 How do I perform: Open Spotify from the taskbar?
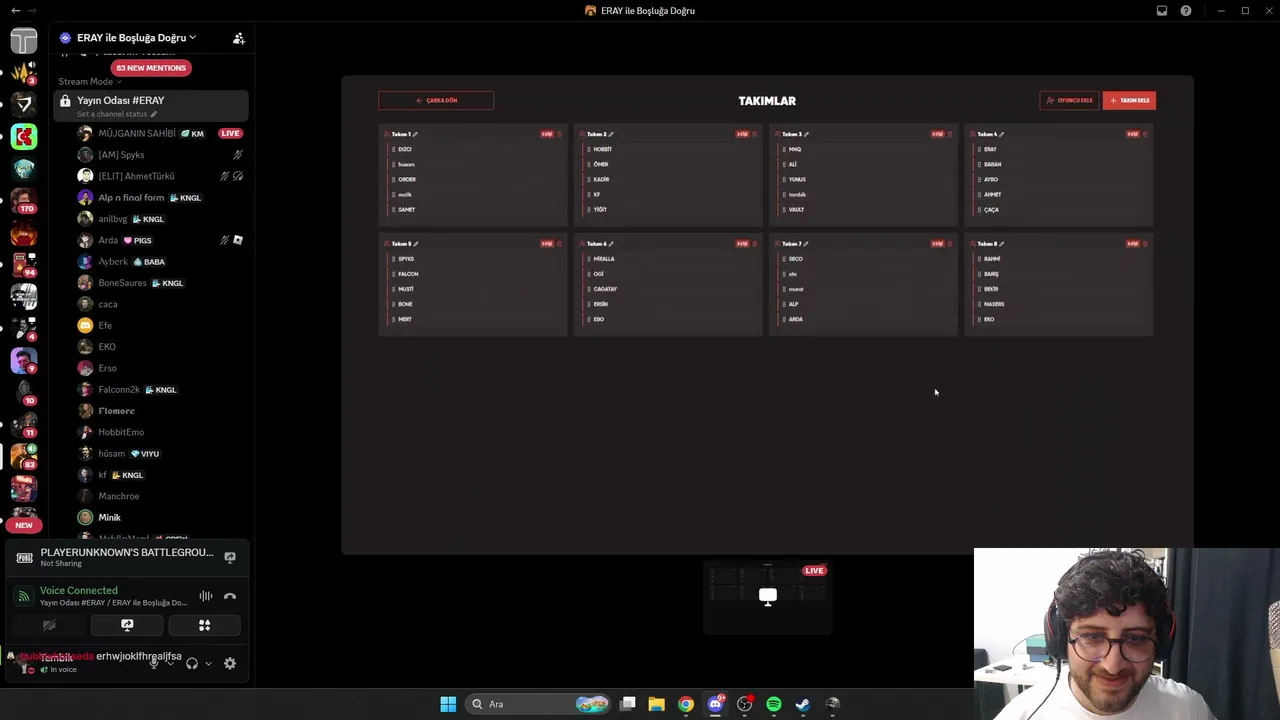[774, 704]
